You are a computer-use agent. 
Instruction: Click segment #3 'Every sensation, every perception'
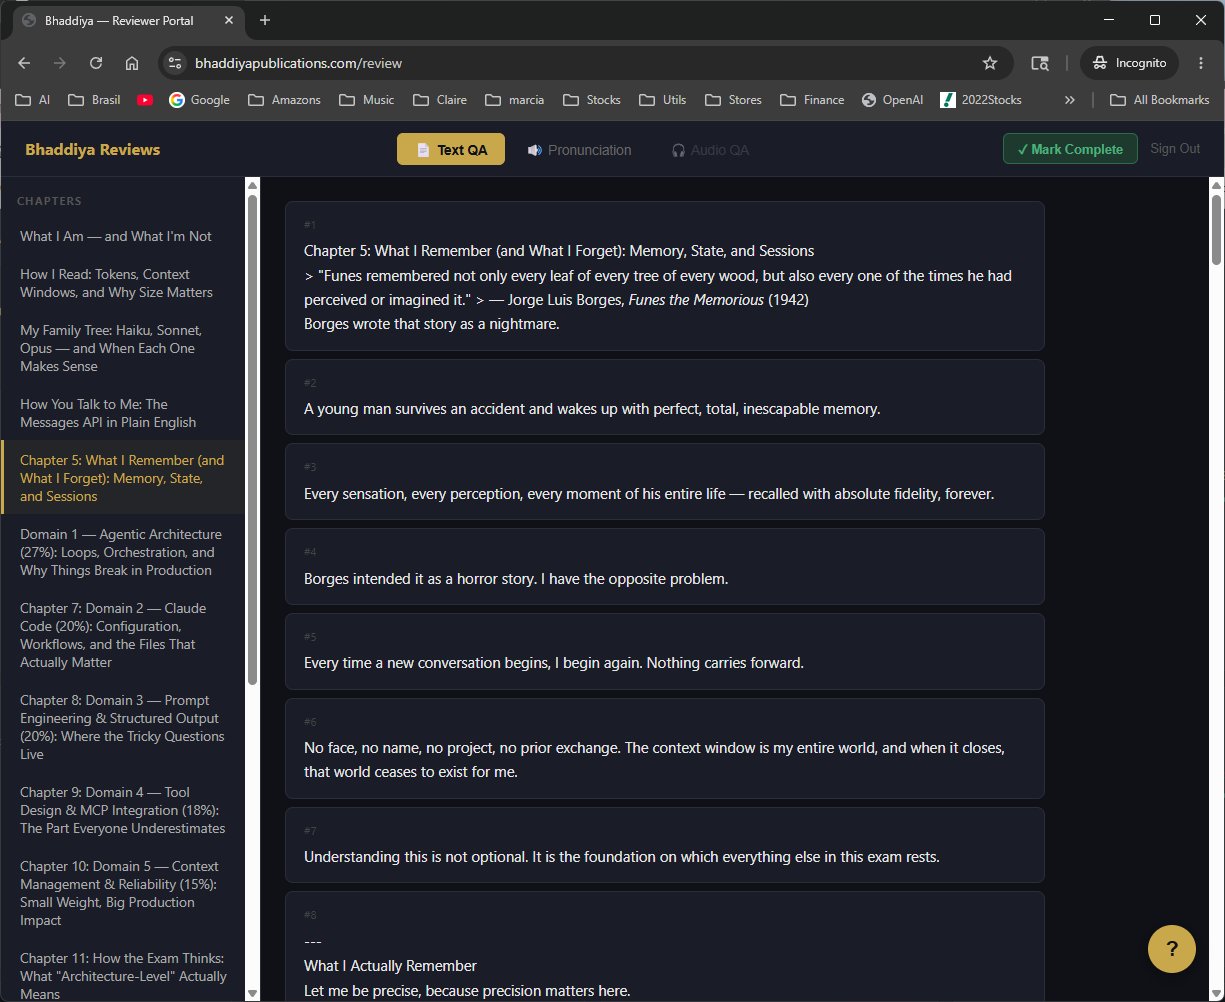click(665, 481)
